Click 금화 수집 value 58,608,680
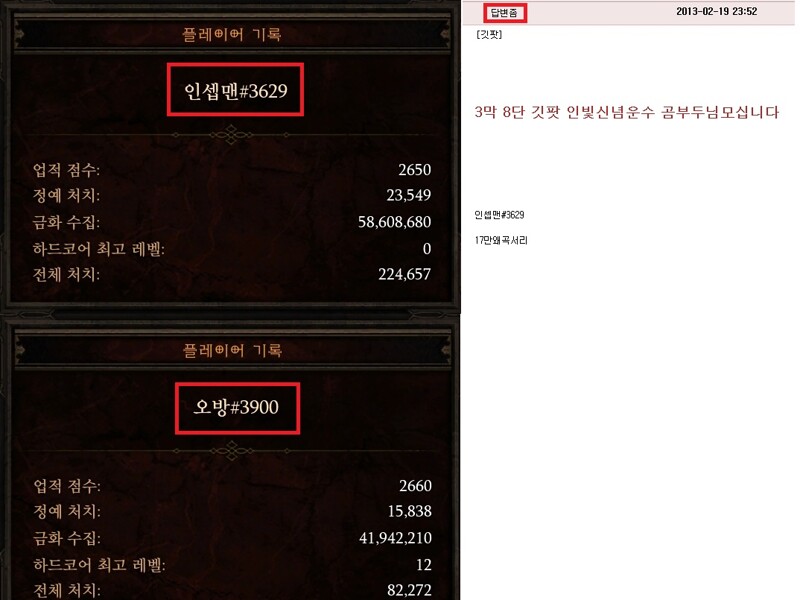Viewport: 800px width, 600px height. tap(394, 222)
